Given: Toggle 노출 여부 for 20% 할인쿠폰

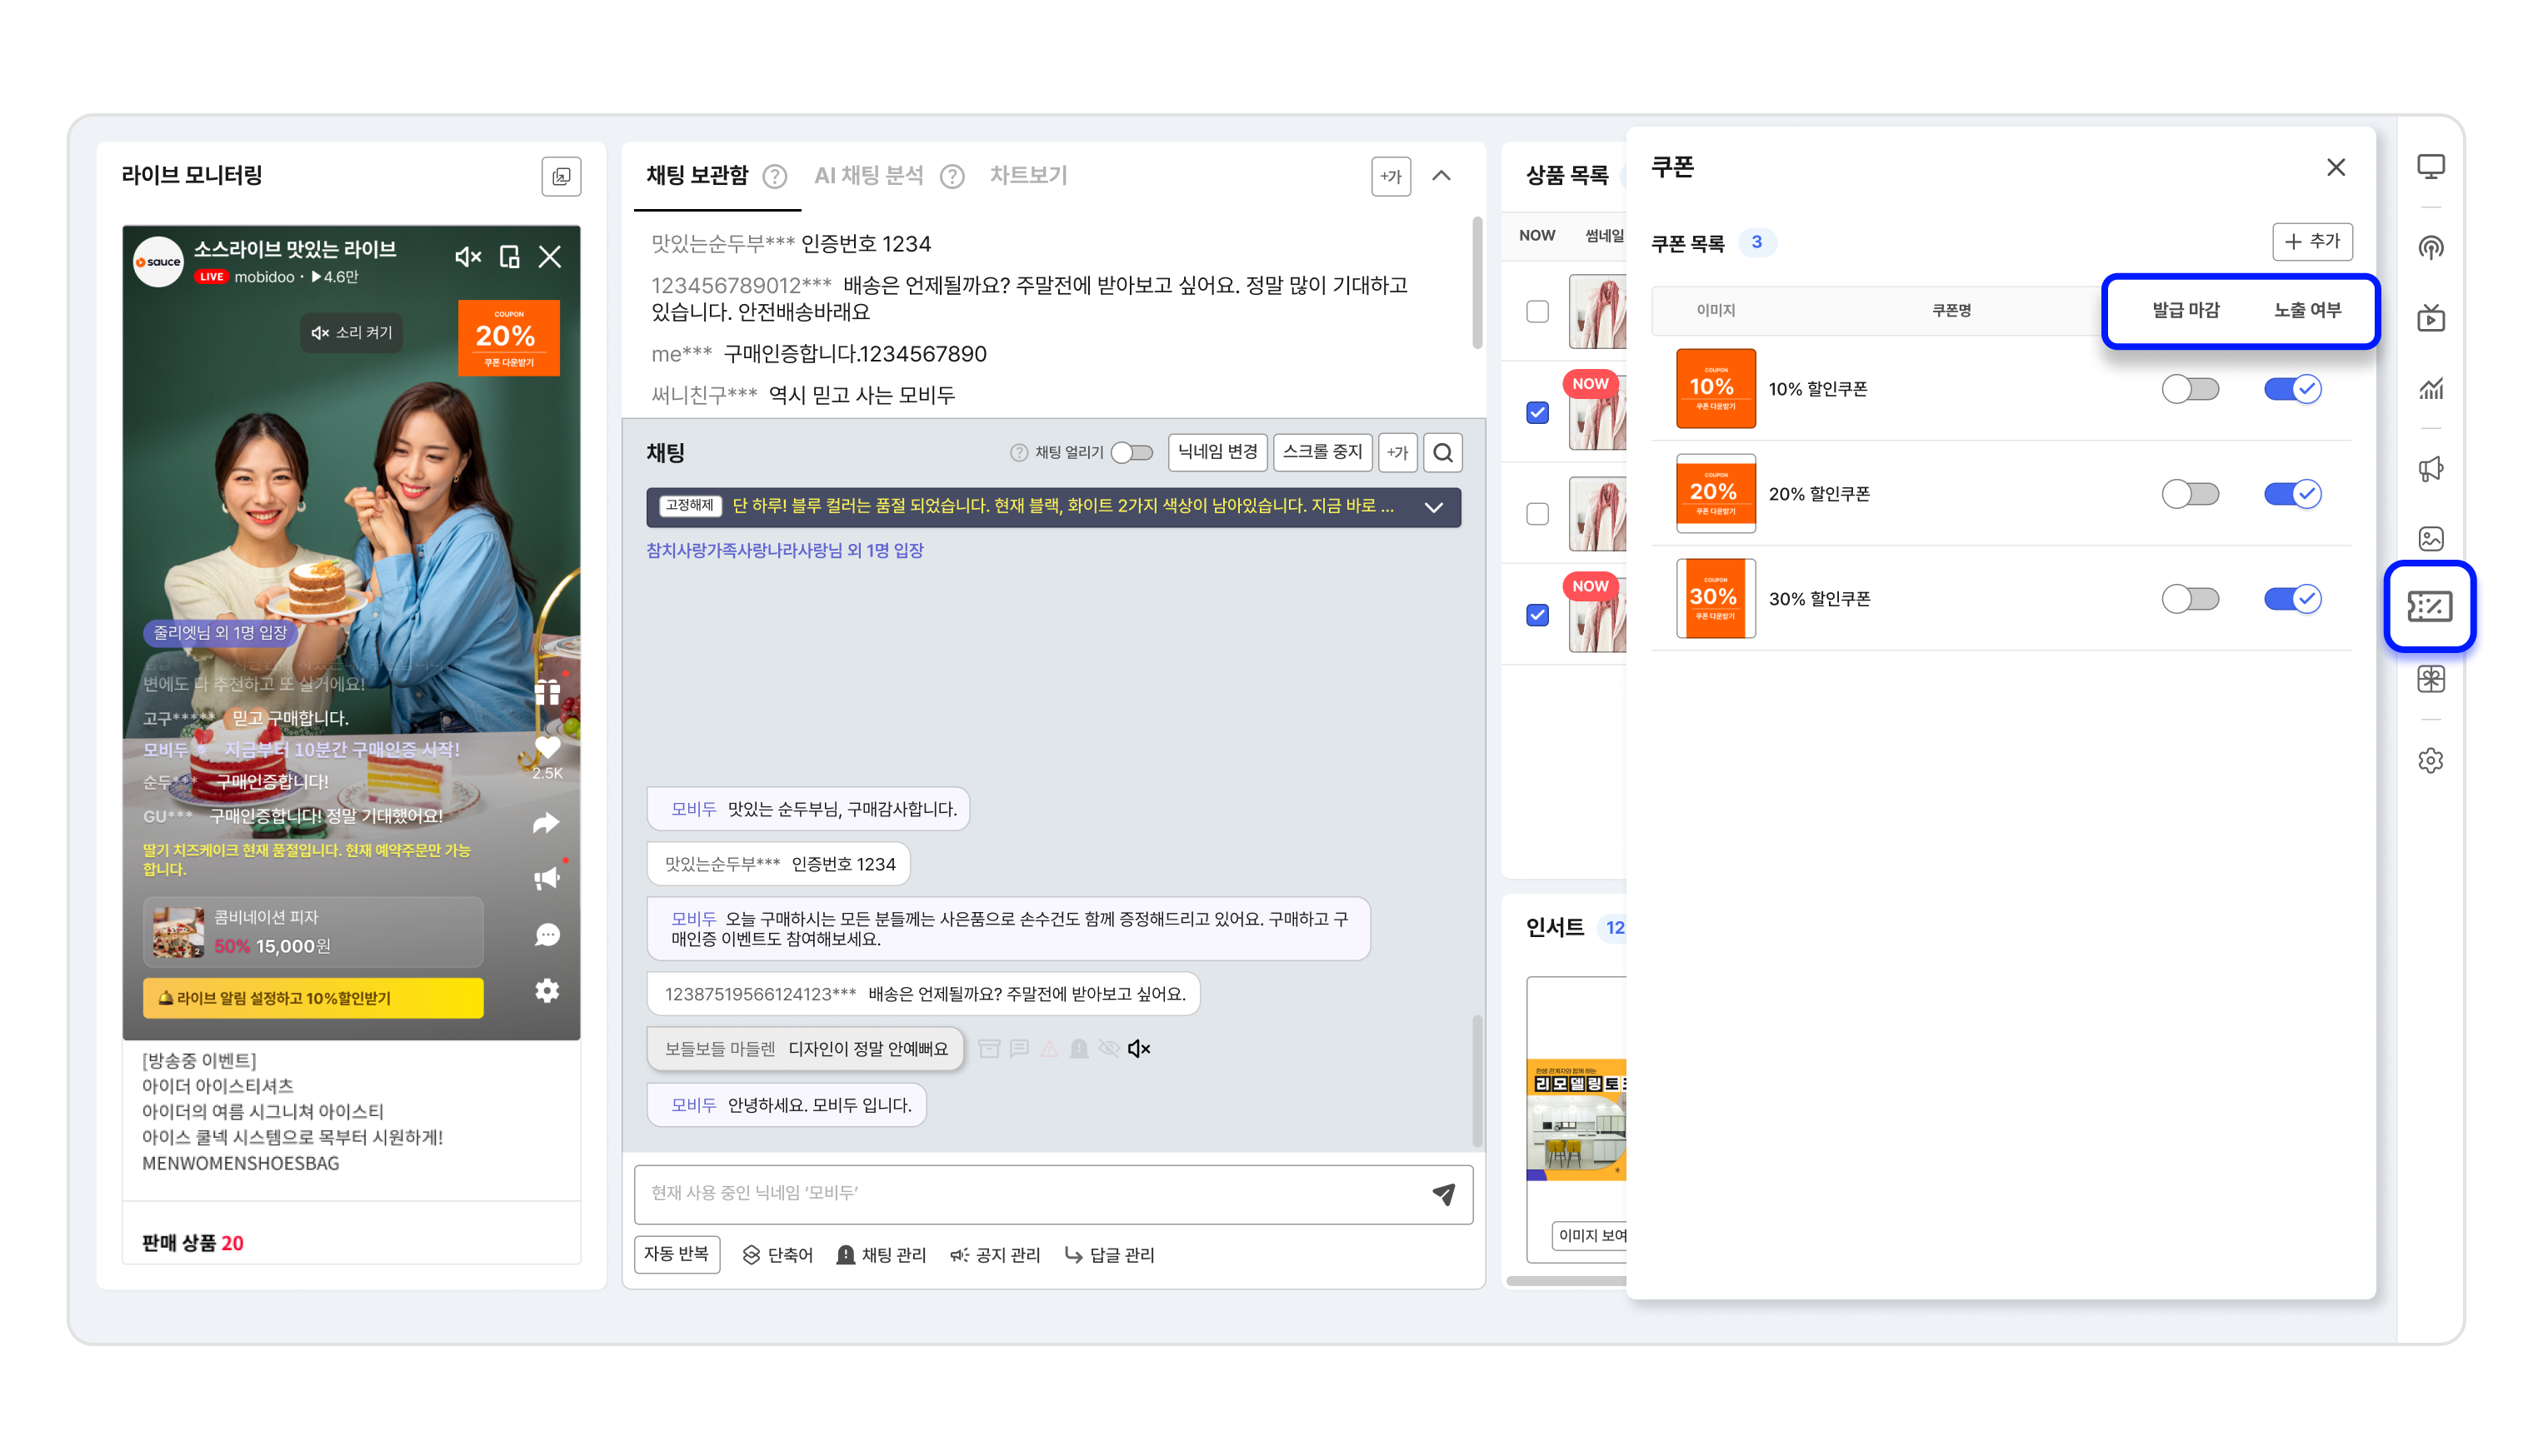Looking at the screenshot, I should pyautogui.click(x=2292, y=494).
